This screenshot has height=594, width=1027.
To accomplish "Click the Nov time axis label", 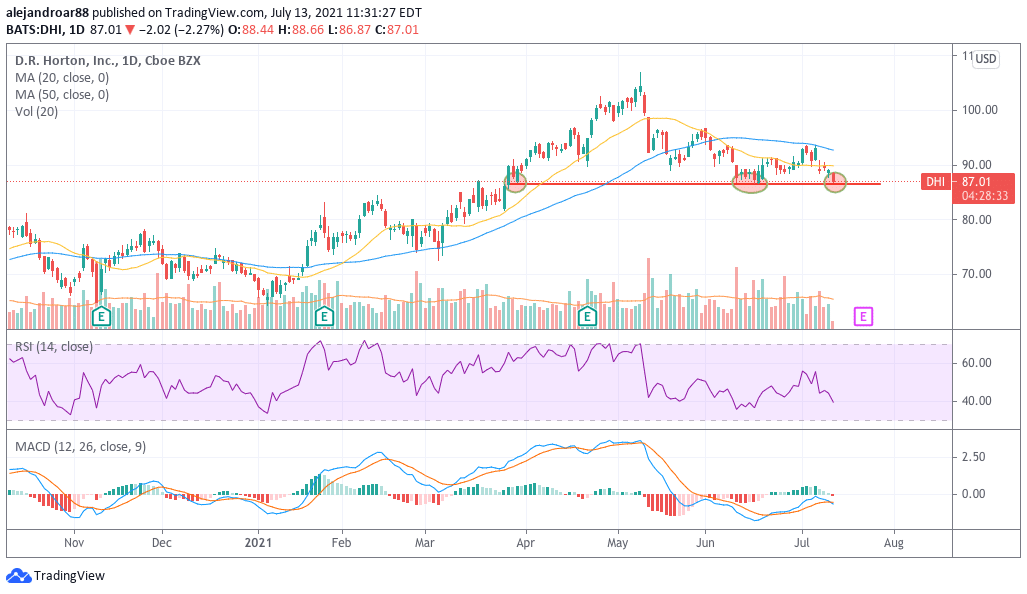I will coord(74,543).
